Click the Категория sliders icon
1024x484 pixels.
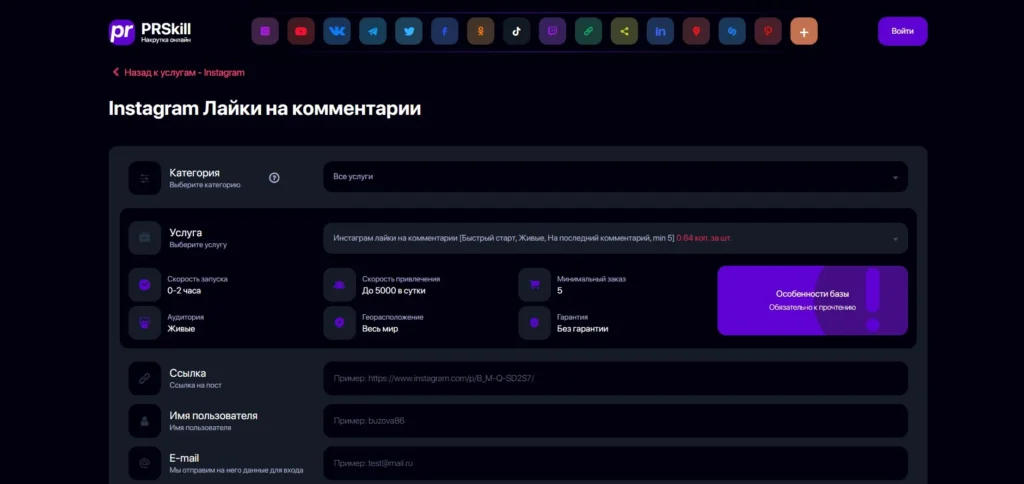coord(145,178)
